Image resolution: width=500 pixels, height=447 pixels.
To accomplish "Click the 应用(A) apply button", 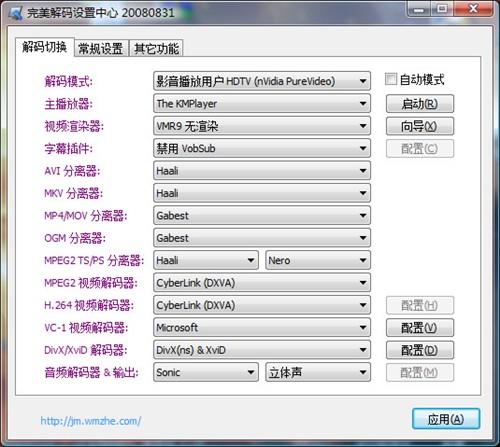I will point(446,419).
